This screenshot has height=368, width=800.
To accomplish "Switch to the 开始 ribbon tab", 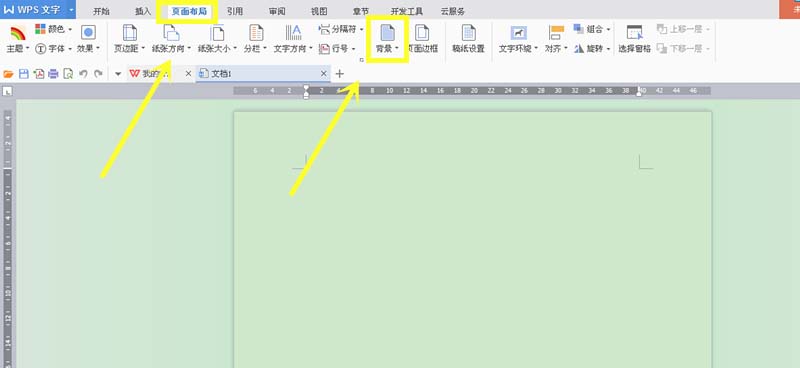I will [101, 11].
